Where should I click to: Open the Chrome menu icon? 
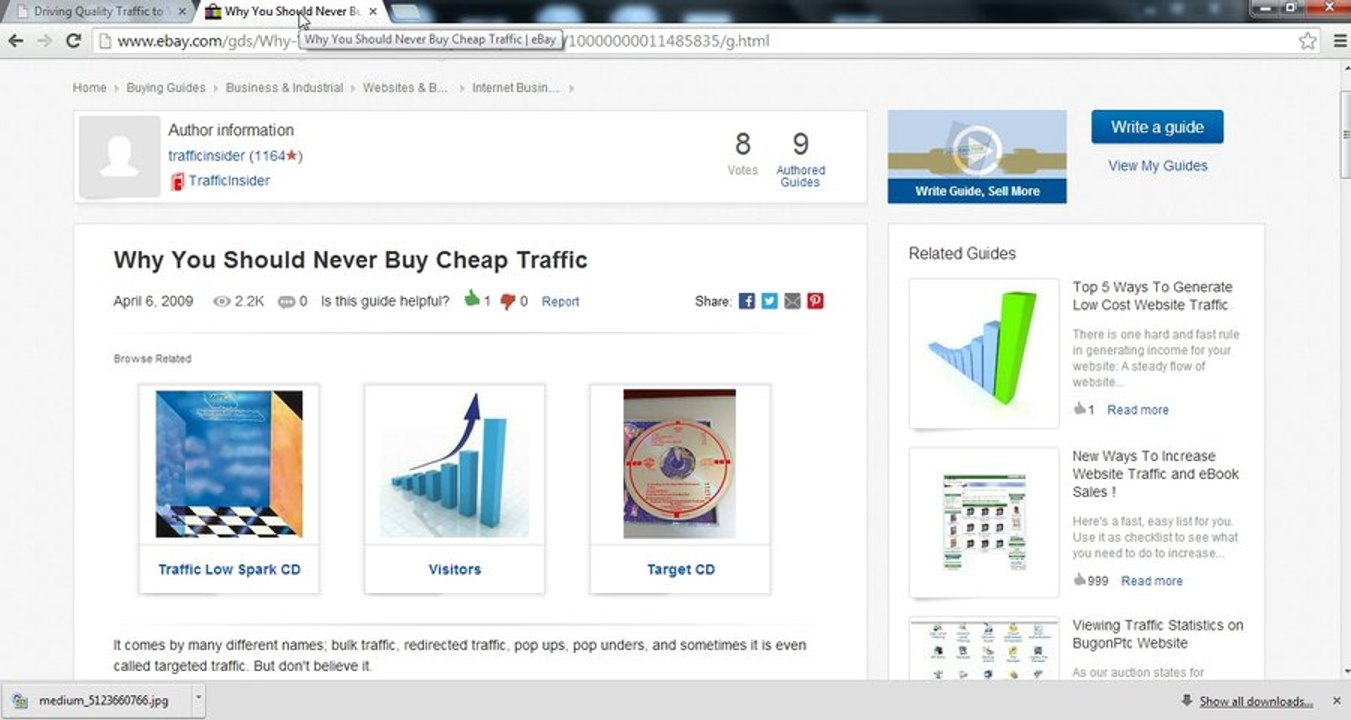(1340, 41)
